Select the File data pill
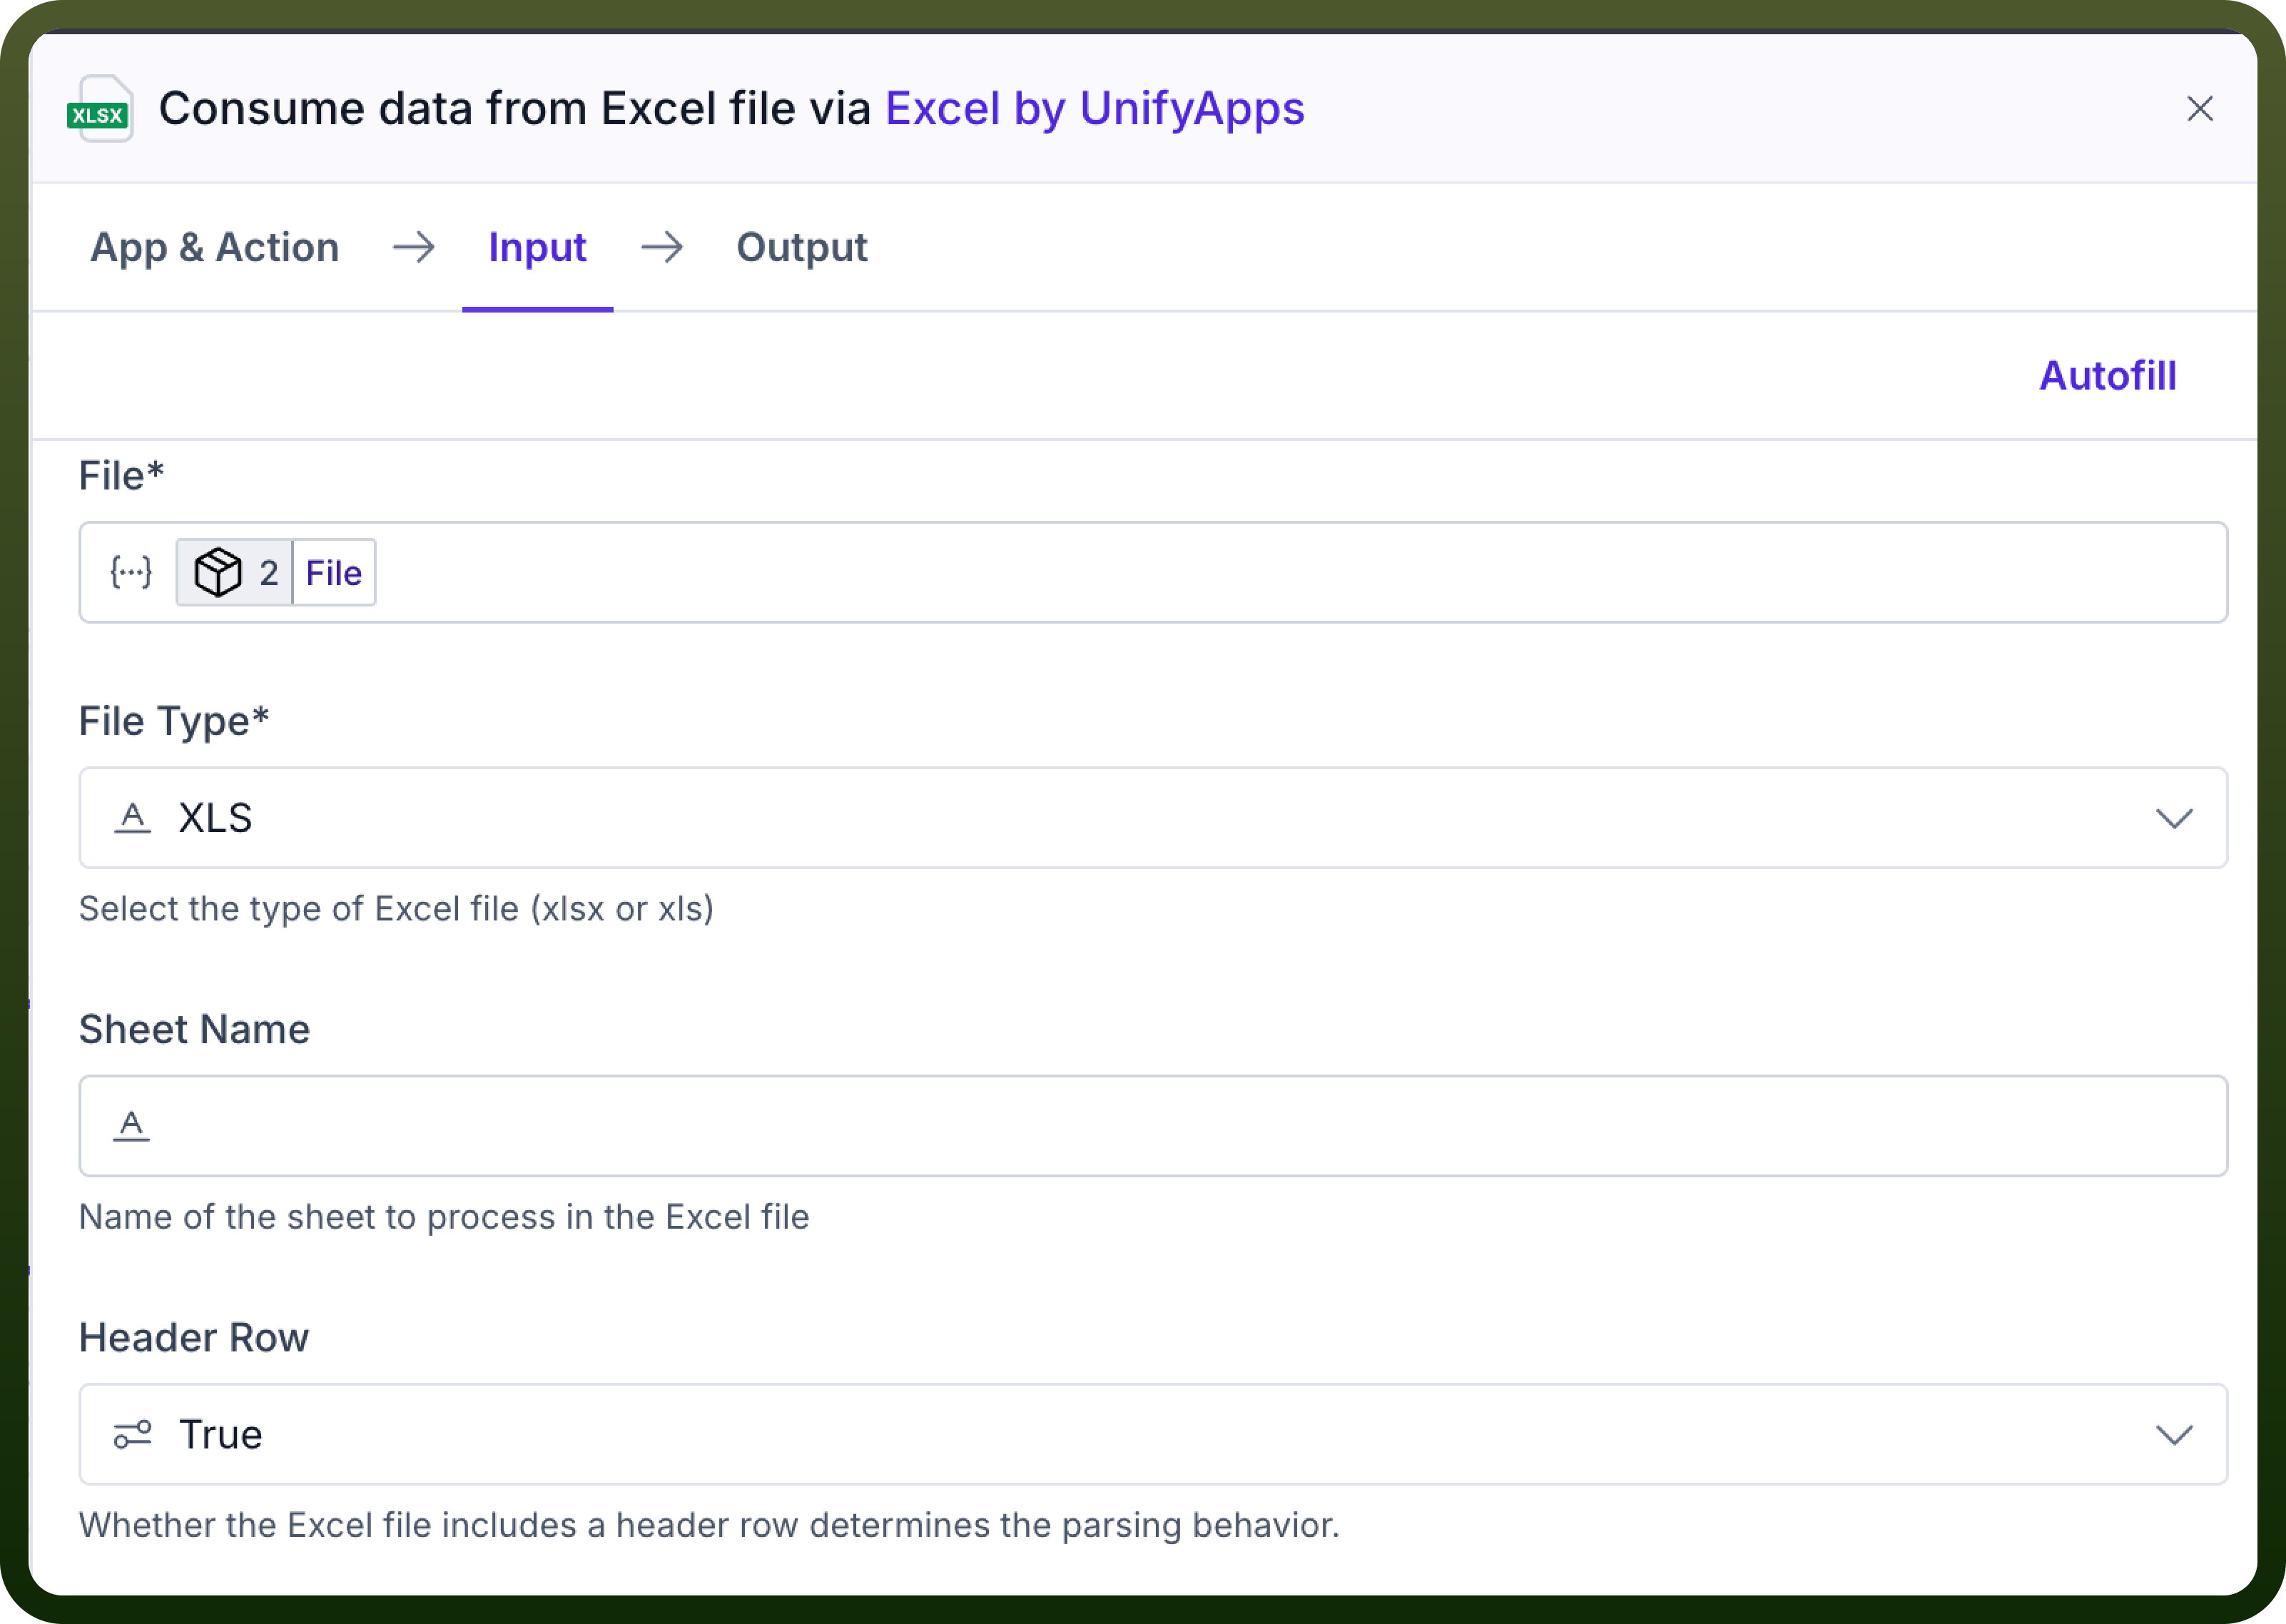The image size is (2286, 1624). [x=276, y=572]
